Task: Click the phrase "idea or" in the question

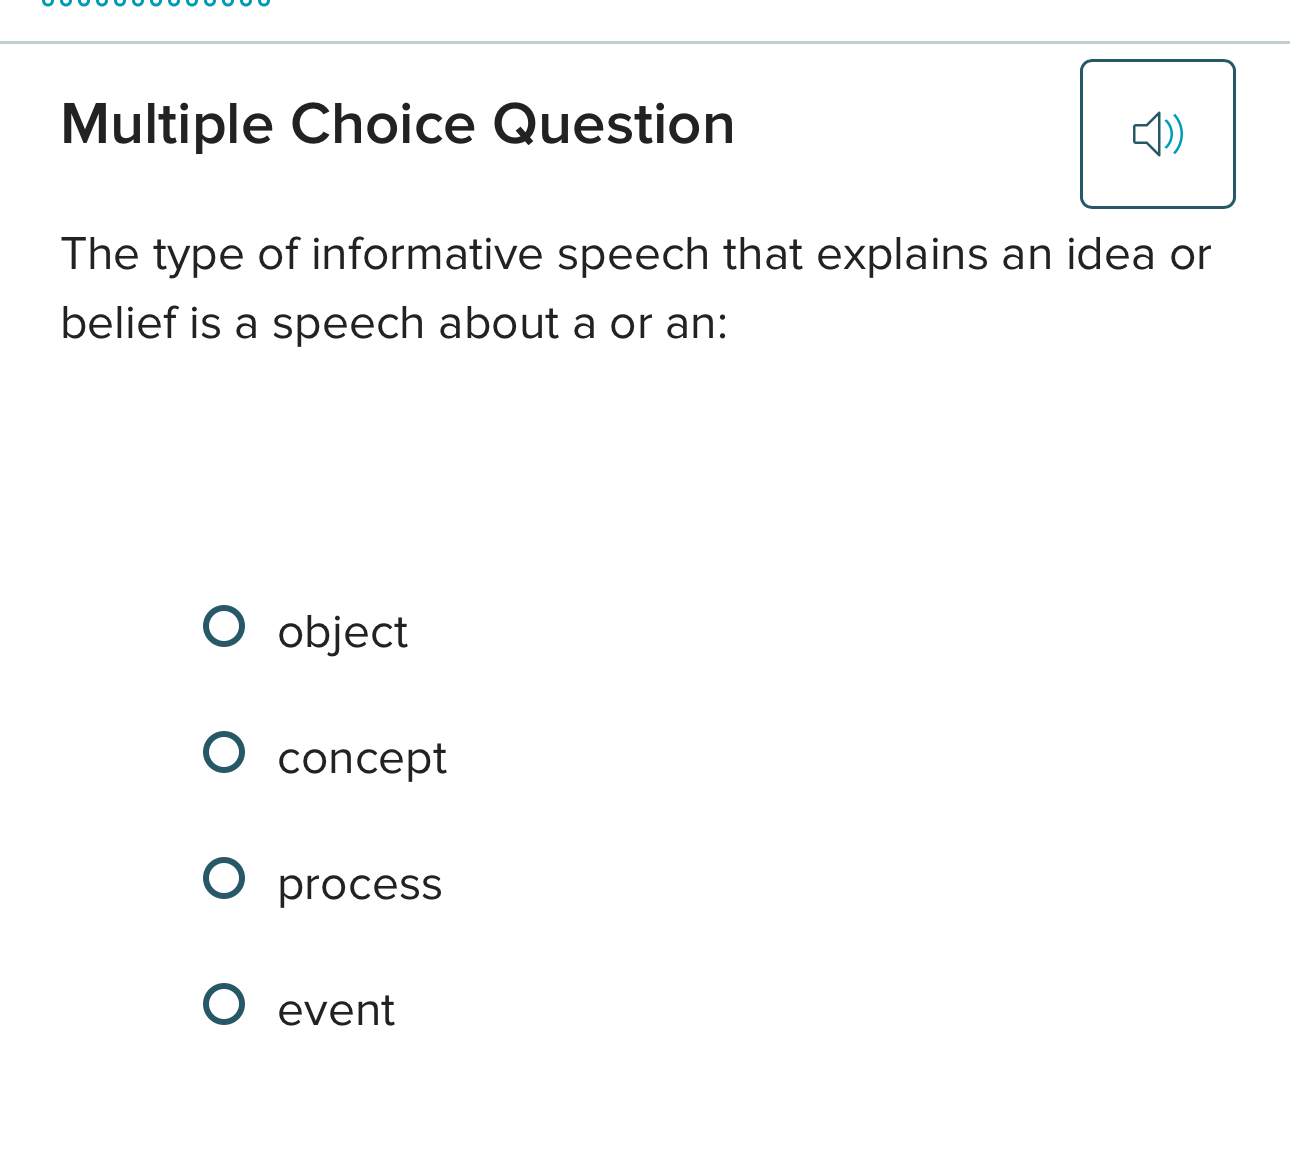Action: point(1139,254)
